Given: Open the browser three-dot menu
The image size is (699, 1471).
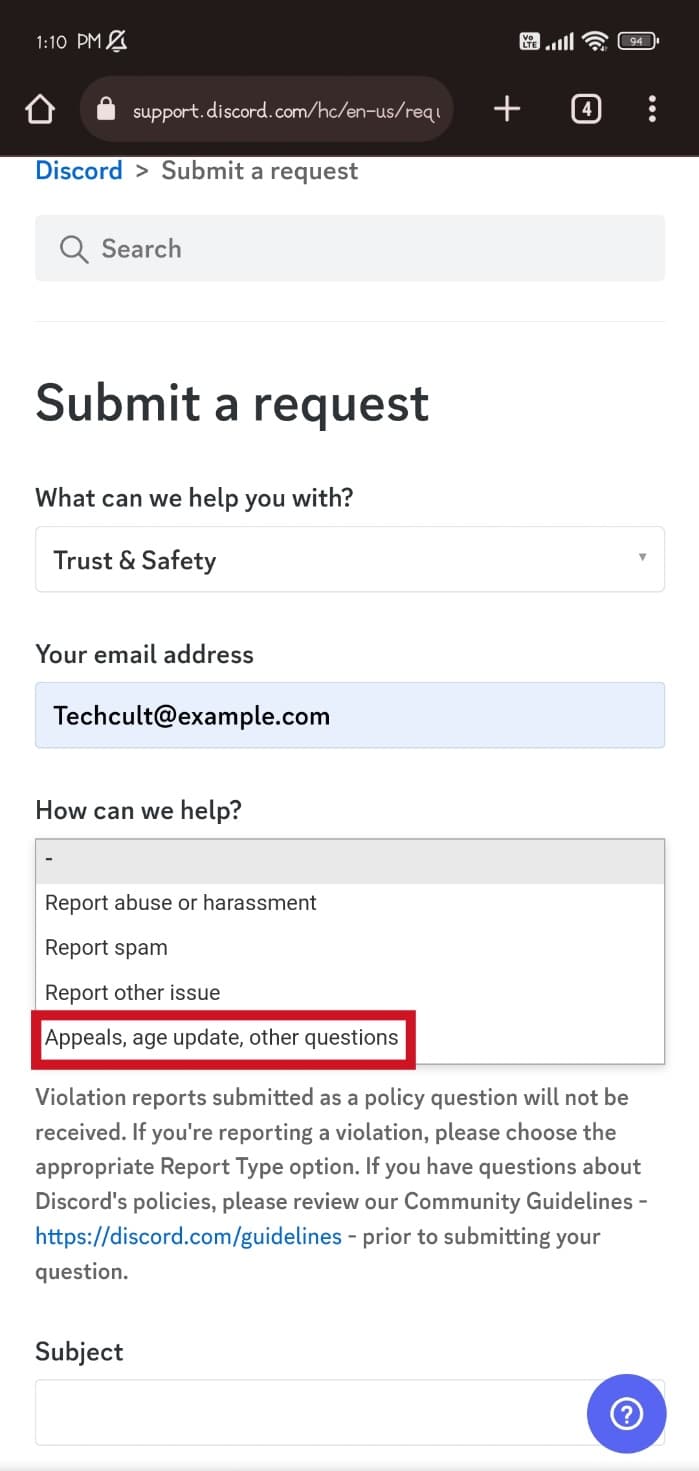Looking at the screenshot, I should click(x=652, y=109).
